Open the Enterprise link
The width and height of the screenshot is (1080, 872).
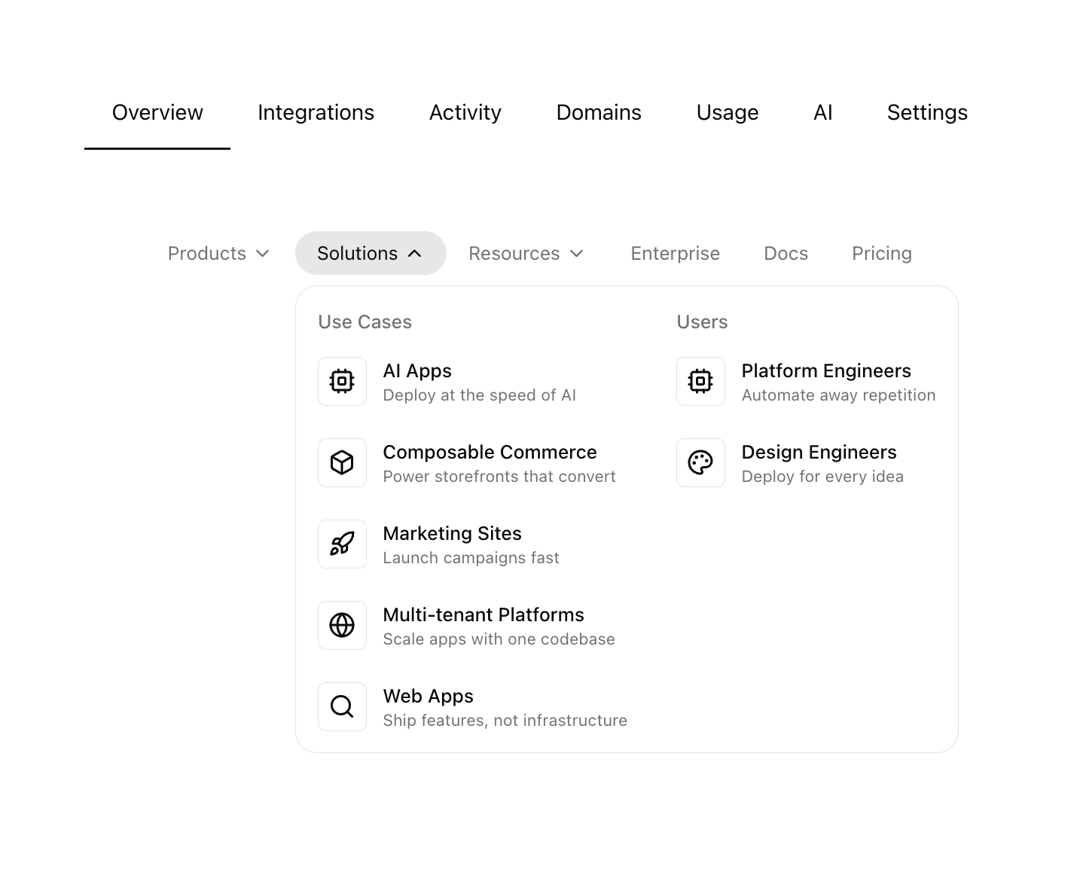[675, 253]
